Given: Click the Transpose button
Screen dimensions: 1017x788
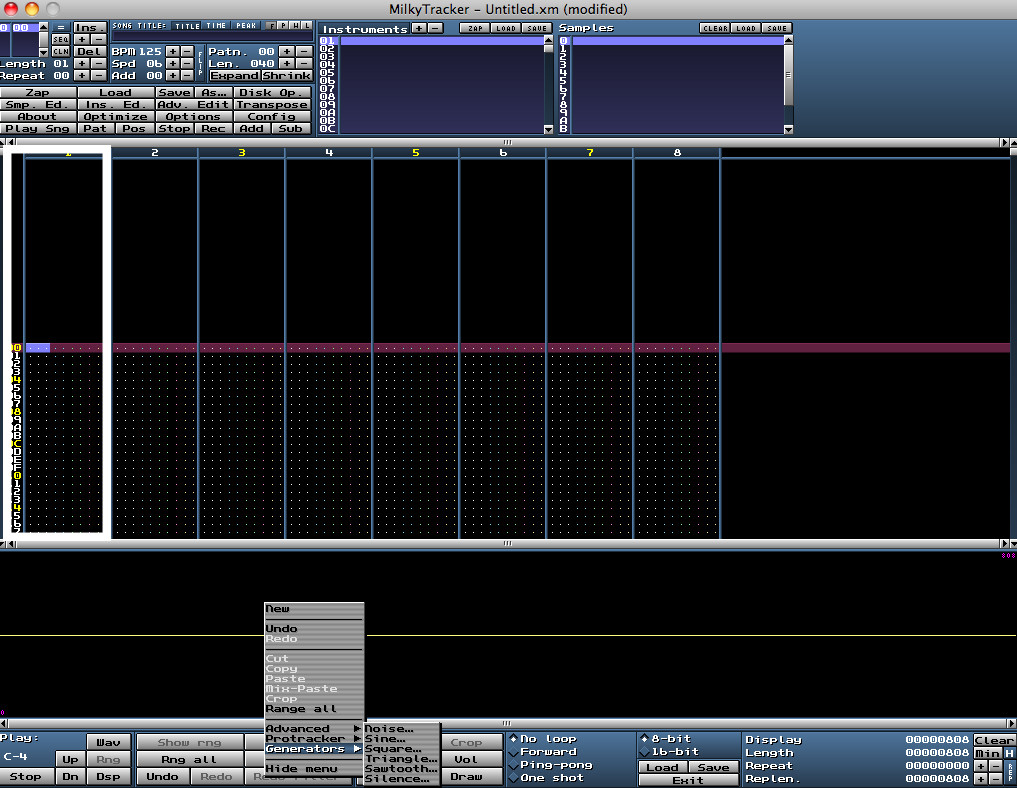Looking at the screenshot, I should pyautogui.click(x=272, y=104).
